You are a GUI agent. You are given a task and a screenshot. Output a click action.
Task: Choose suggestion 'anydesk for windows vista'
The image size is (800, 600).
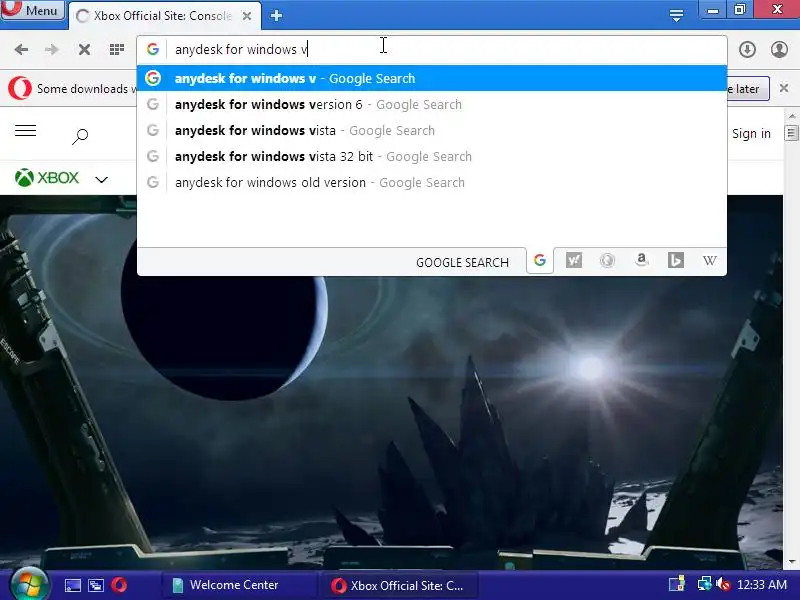point(432,130)
